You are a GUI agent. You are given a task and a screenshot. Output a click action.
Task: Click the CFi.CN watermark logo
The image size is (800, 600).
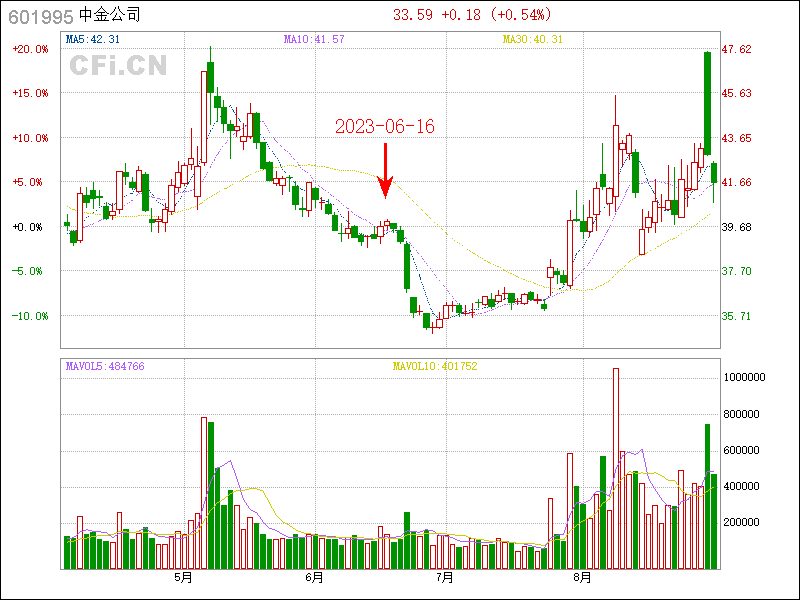pos(118,66)
